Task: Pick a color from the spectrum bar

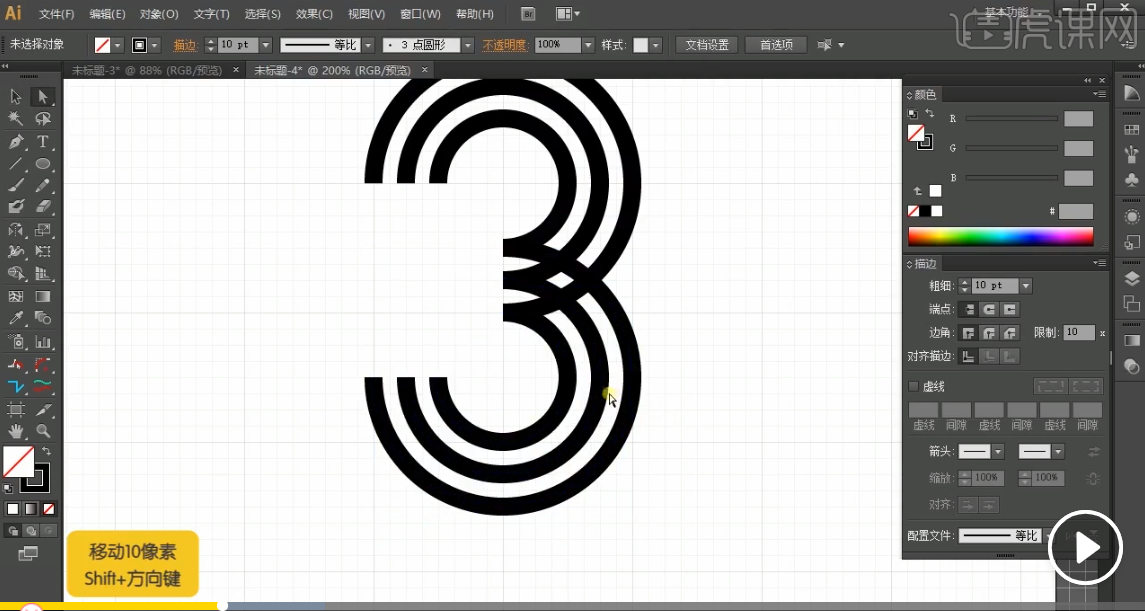Action: pyautogui.click(x=1000, y=236)
